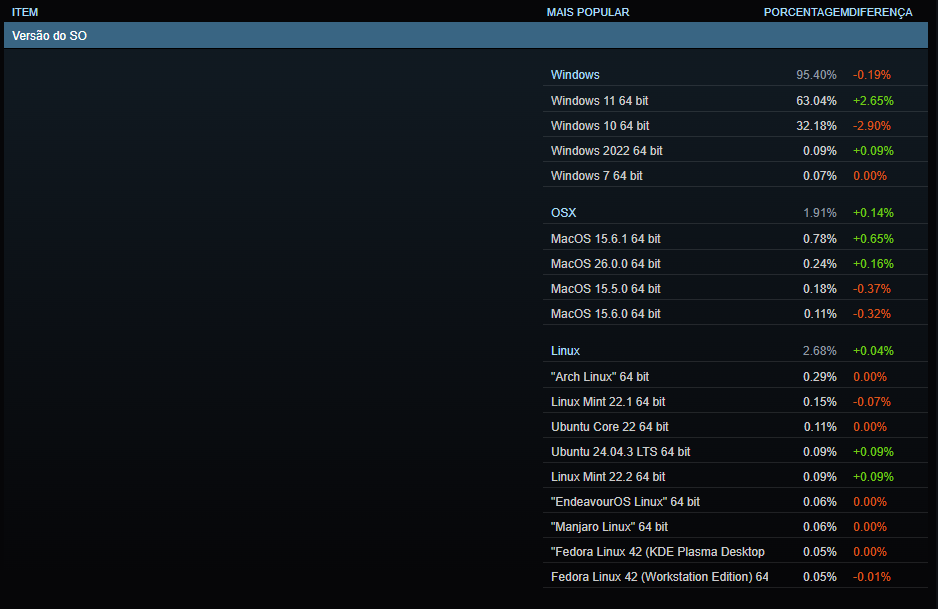Select the Windows category row

[x=575, y=75]
